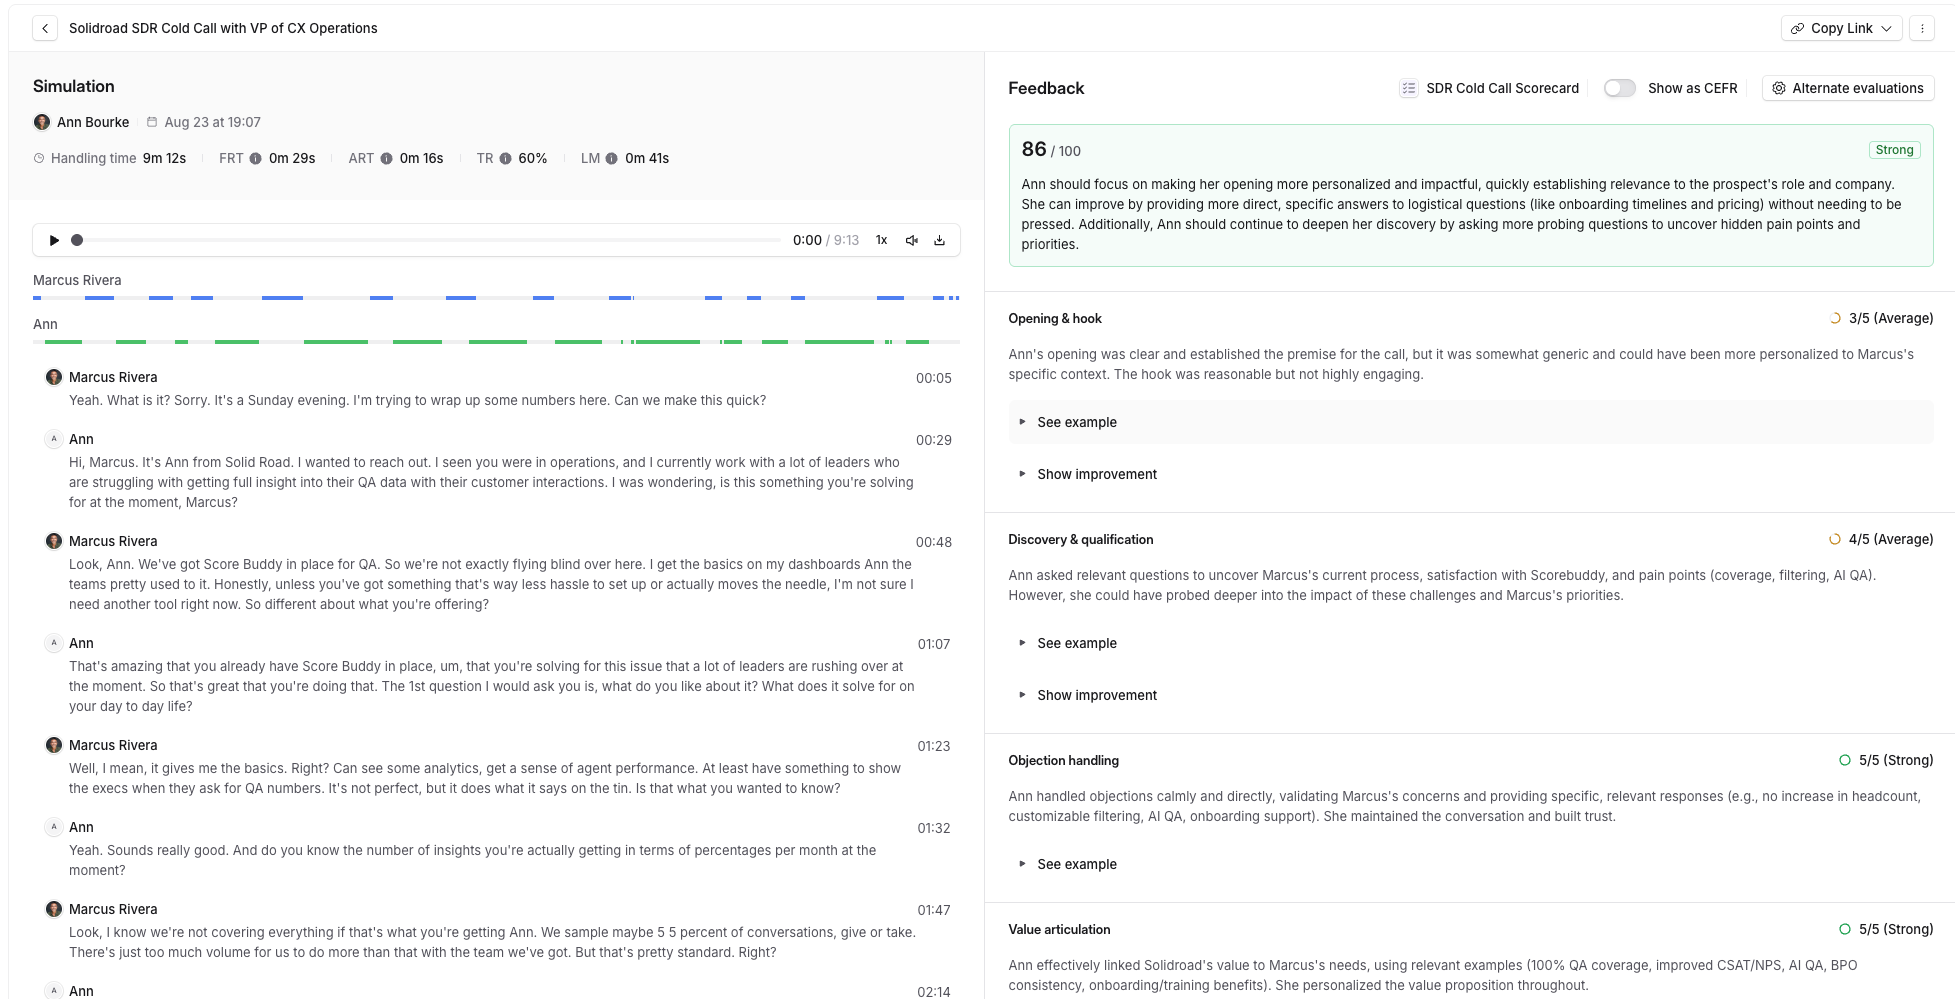Viewport: 1955px width, 999px height.
Task: Click Marcus Rivera's avatar in 00:05 message
Action: point(54,377)
